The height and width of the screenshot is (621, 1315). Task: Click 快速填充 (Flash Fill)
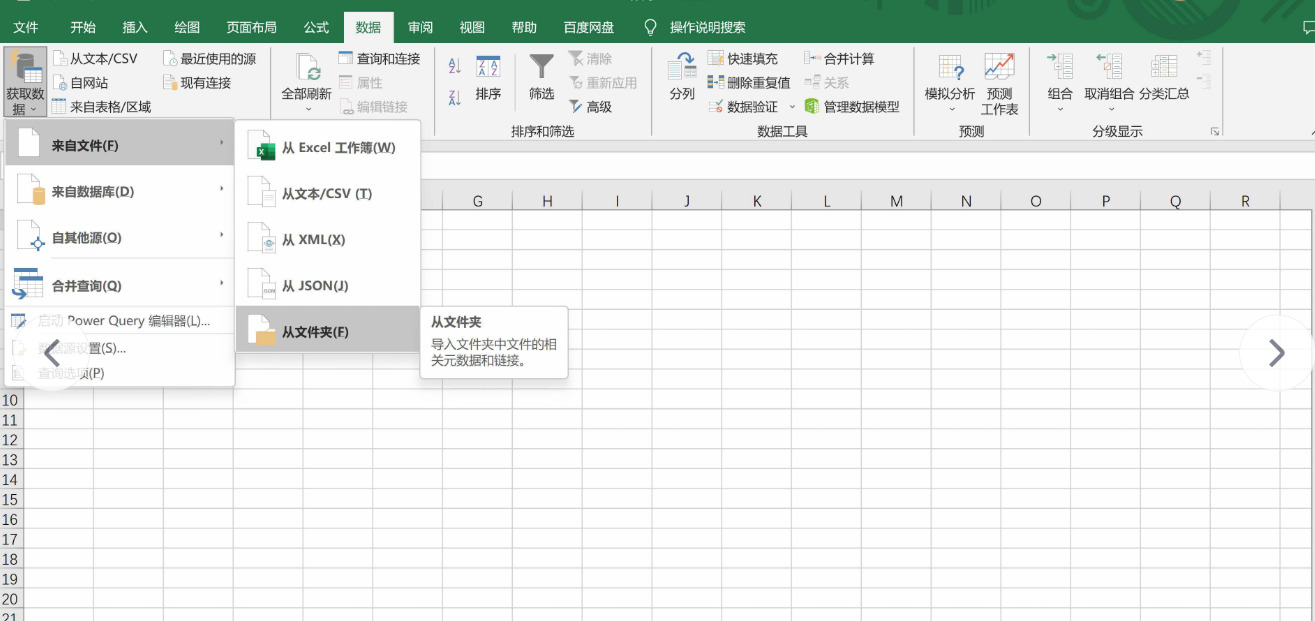point(742,59)
